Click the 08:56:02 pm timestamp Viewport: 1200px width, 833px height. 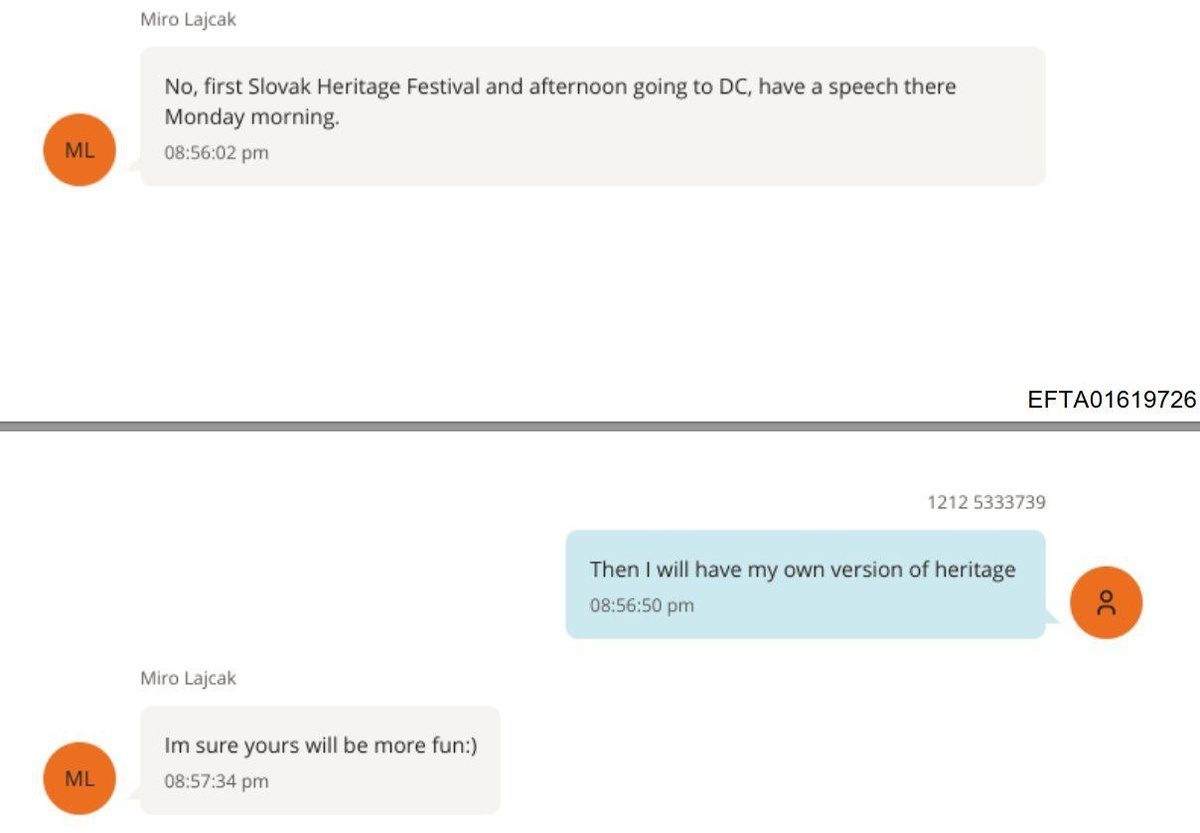coord(216,153)
